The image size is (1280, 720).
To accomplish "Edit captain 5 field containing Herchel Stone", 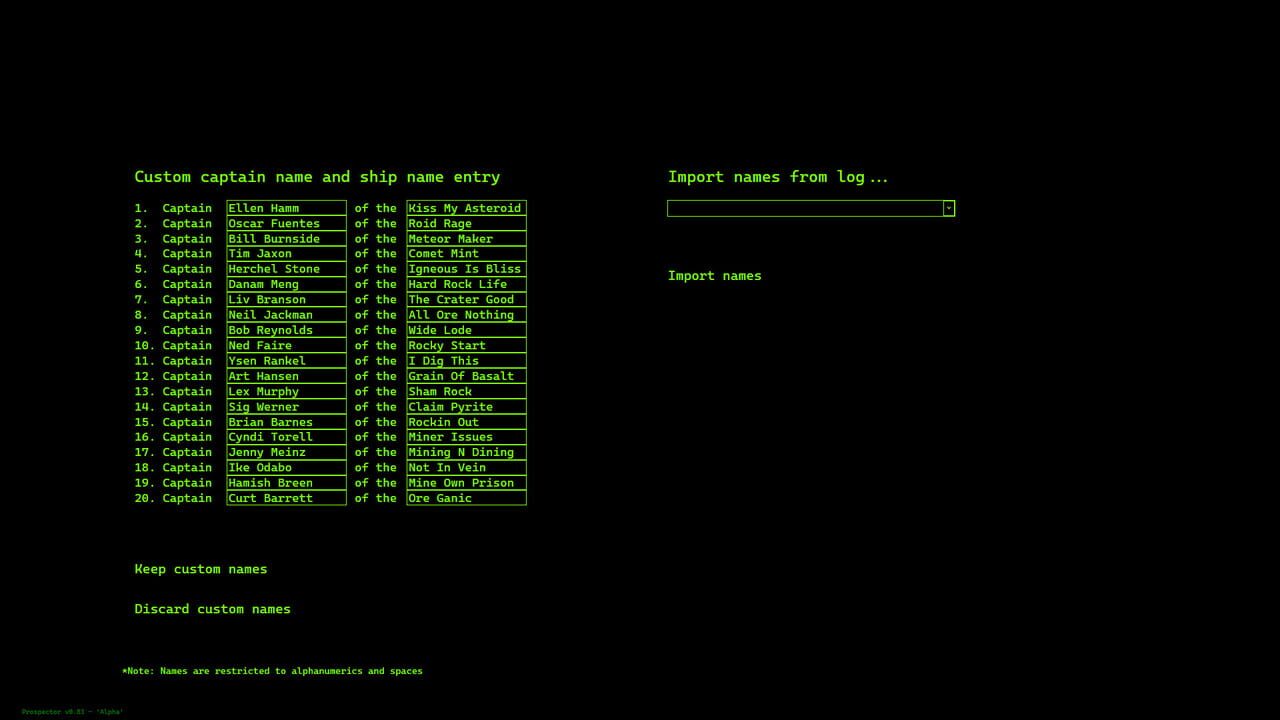I will [285, 269].
